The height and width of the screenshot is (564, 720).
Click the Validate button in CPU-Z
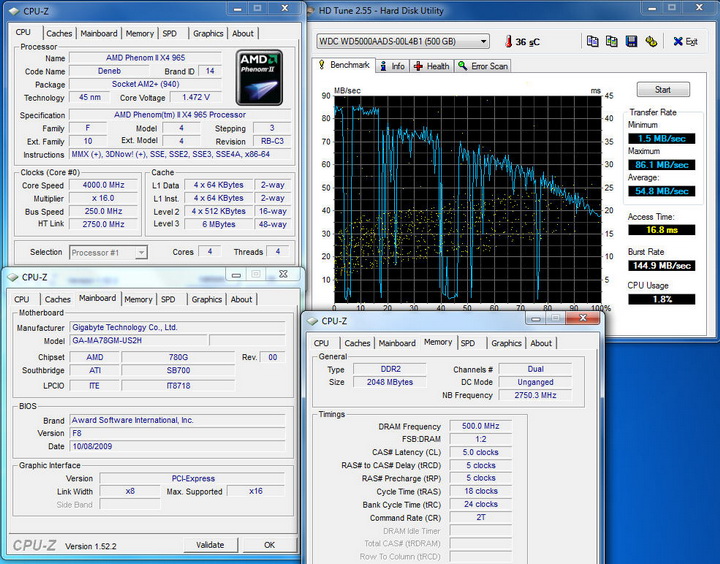tap(210, 545)
